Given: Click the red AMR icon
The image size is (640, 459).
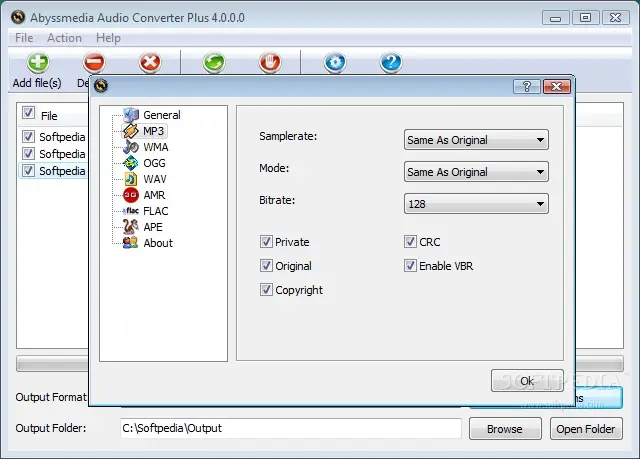Looking at the screenshot, I should 131,195.
